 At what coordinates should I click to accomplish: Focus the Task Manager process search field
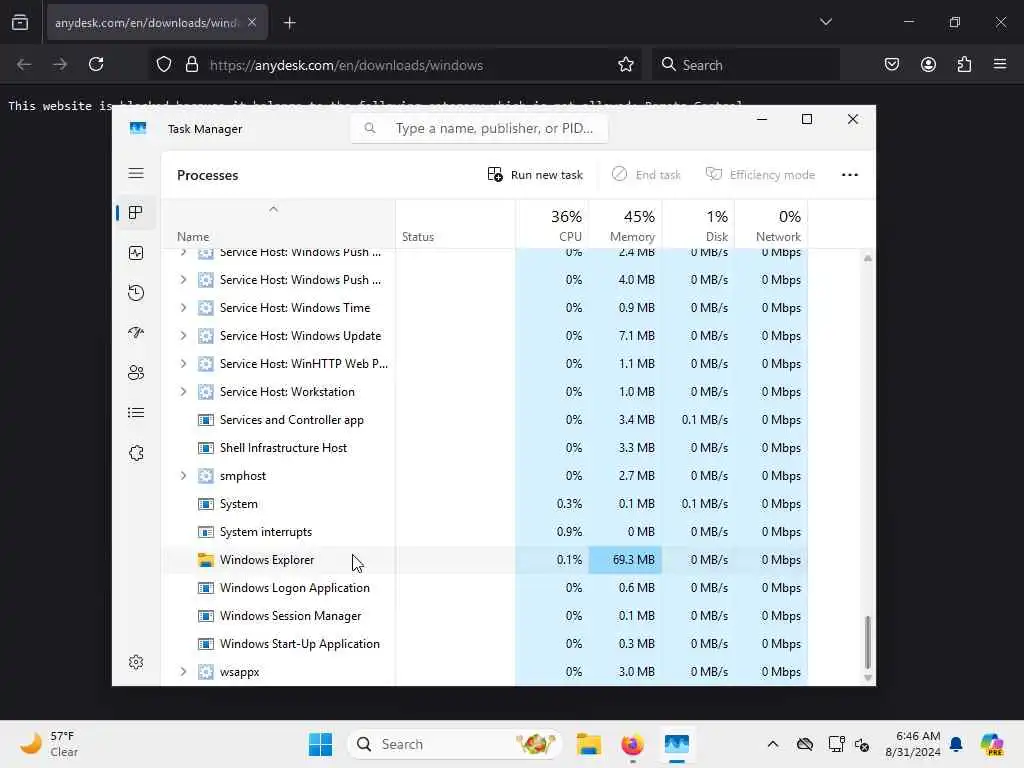[479, 129]
